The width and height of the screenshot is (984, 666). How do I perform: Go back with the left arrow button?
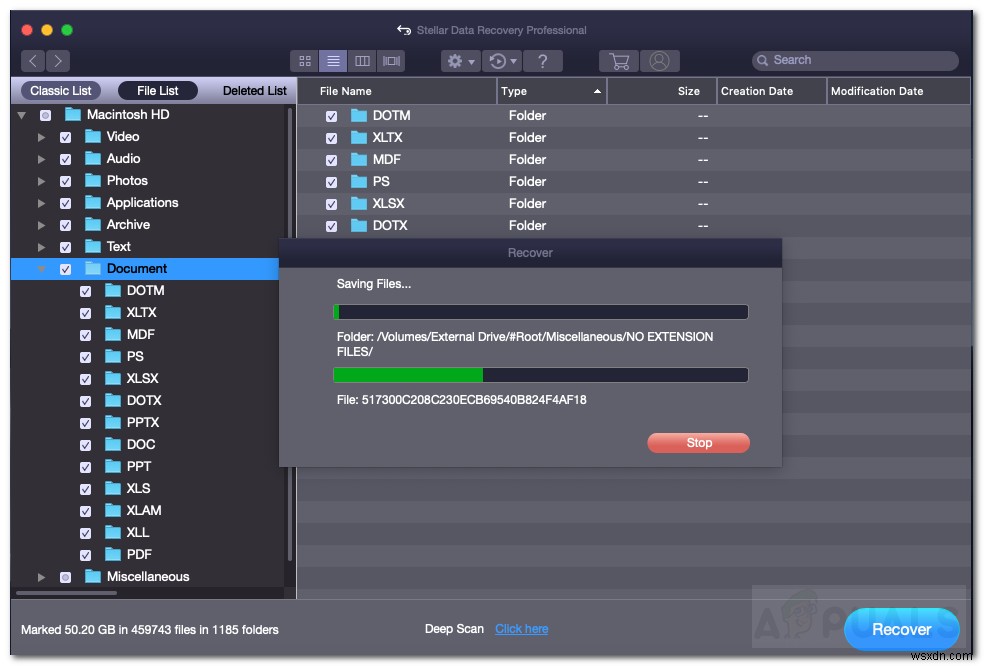(x=33, y=61)
